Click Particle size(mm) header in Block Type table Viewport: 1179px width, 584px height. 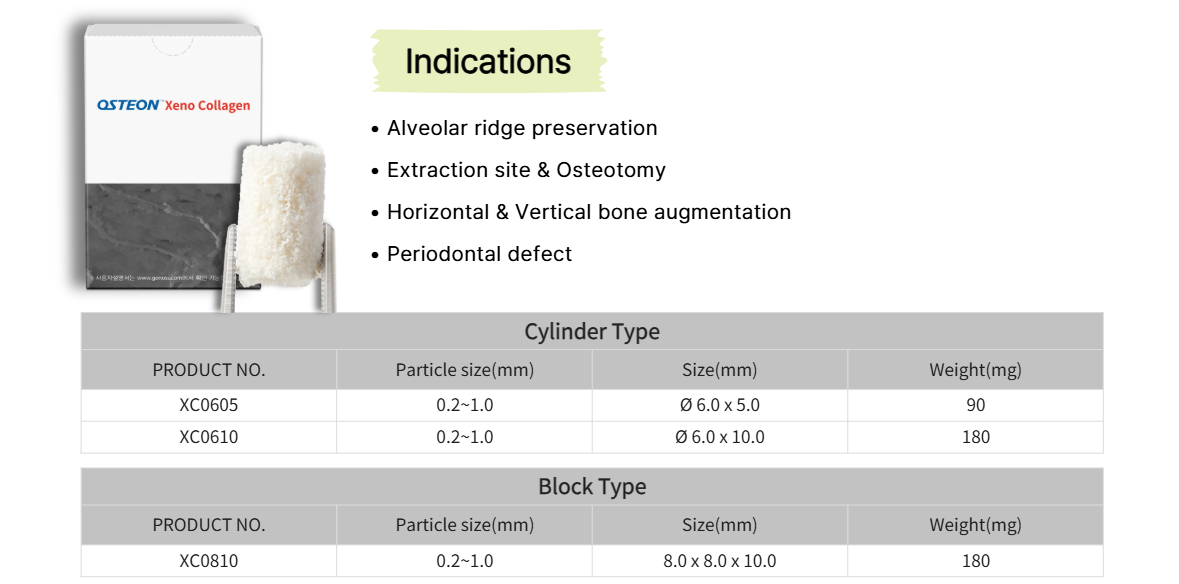click(464, 525)
